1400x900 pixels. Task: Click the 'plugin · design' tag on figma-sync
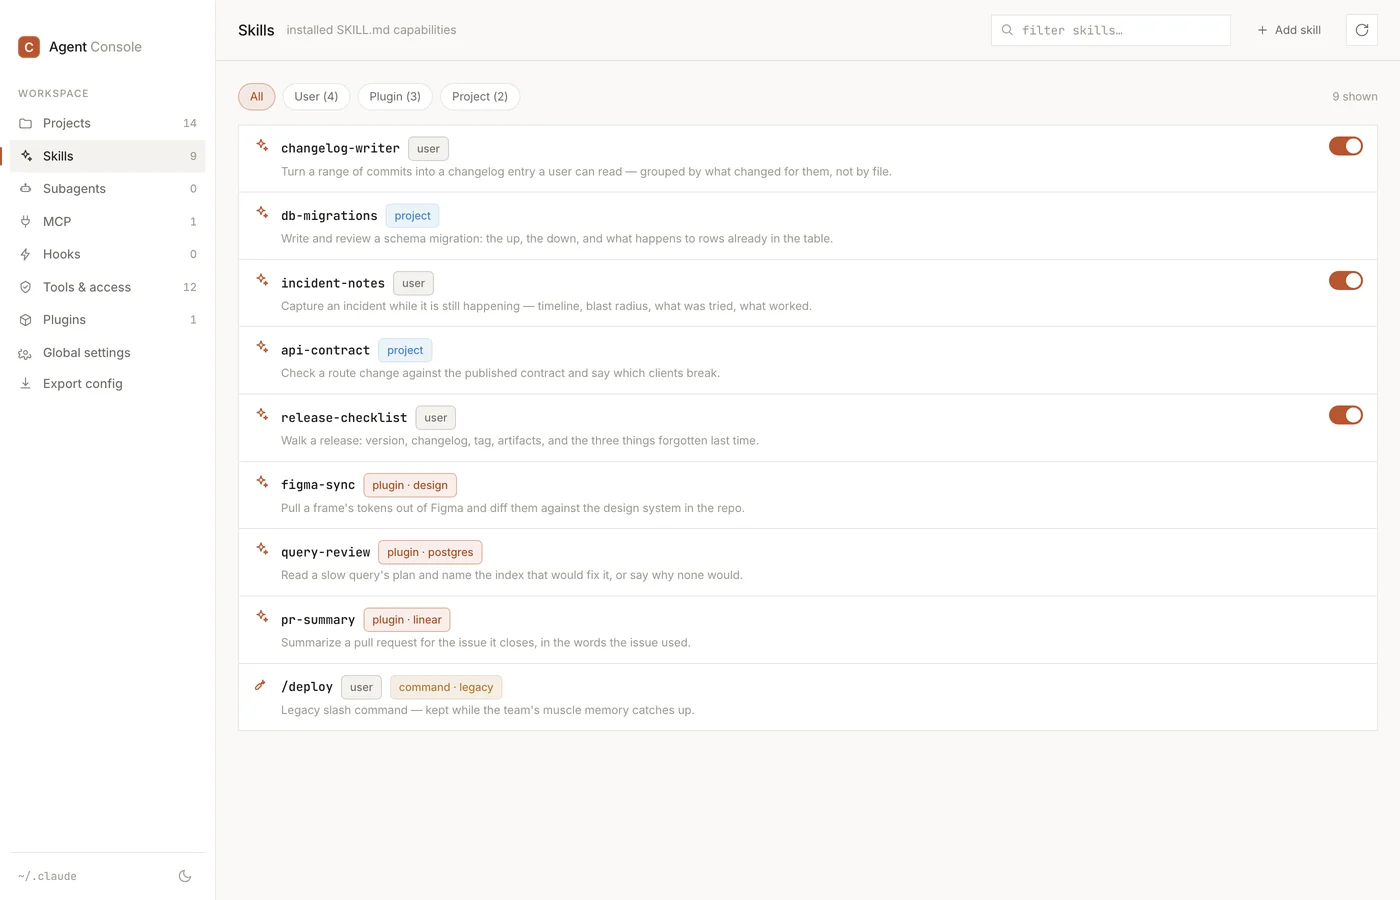[x=410, y=485]
